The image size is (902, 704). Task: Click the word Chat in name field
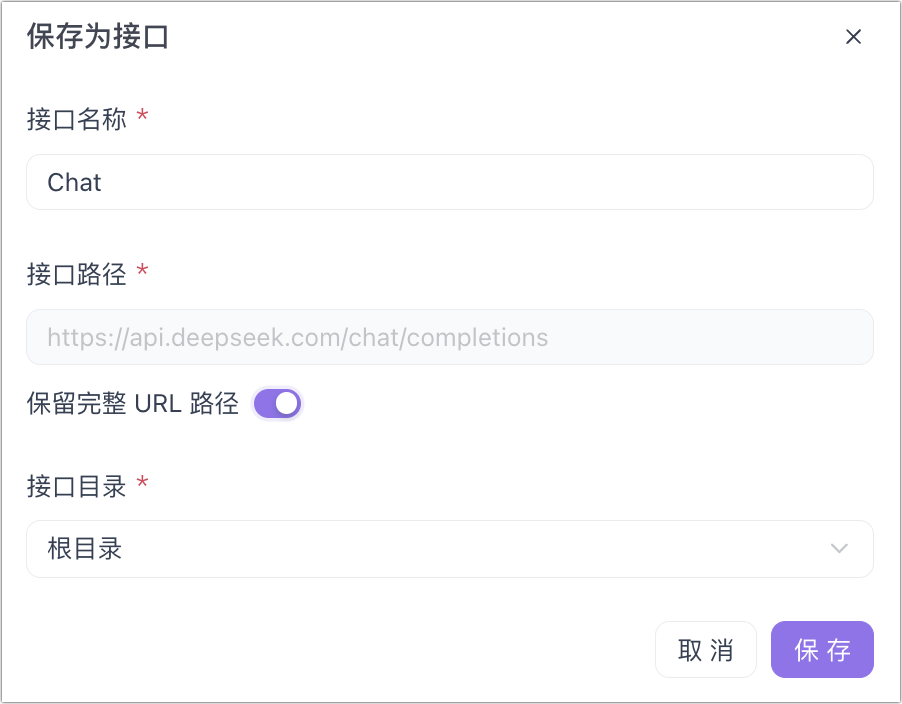[75, 182]
